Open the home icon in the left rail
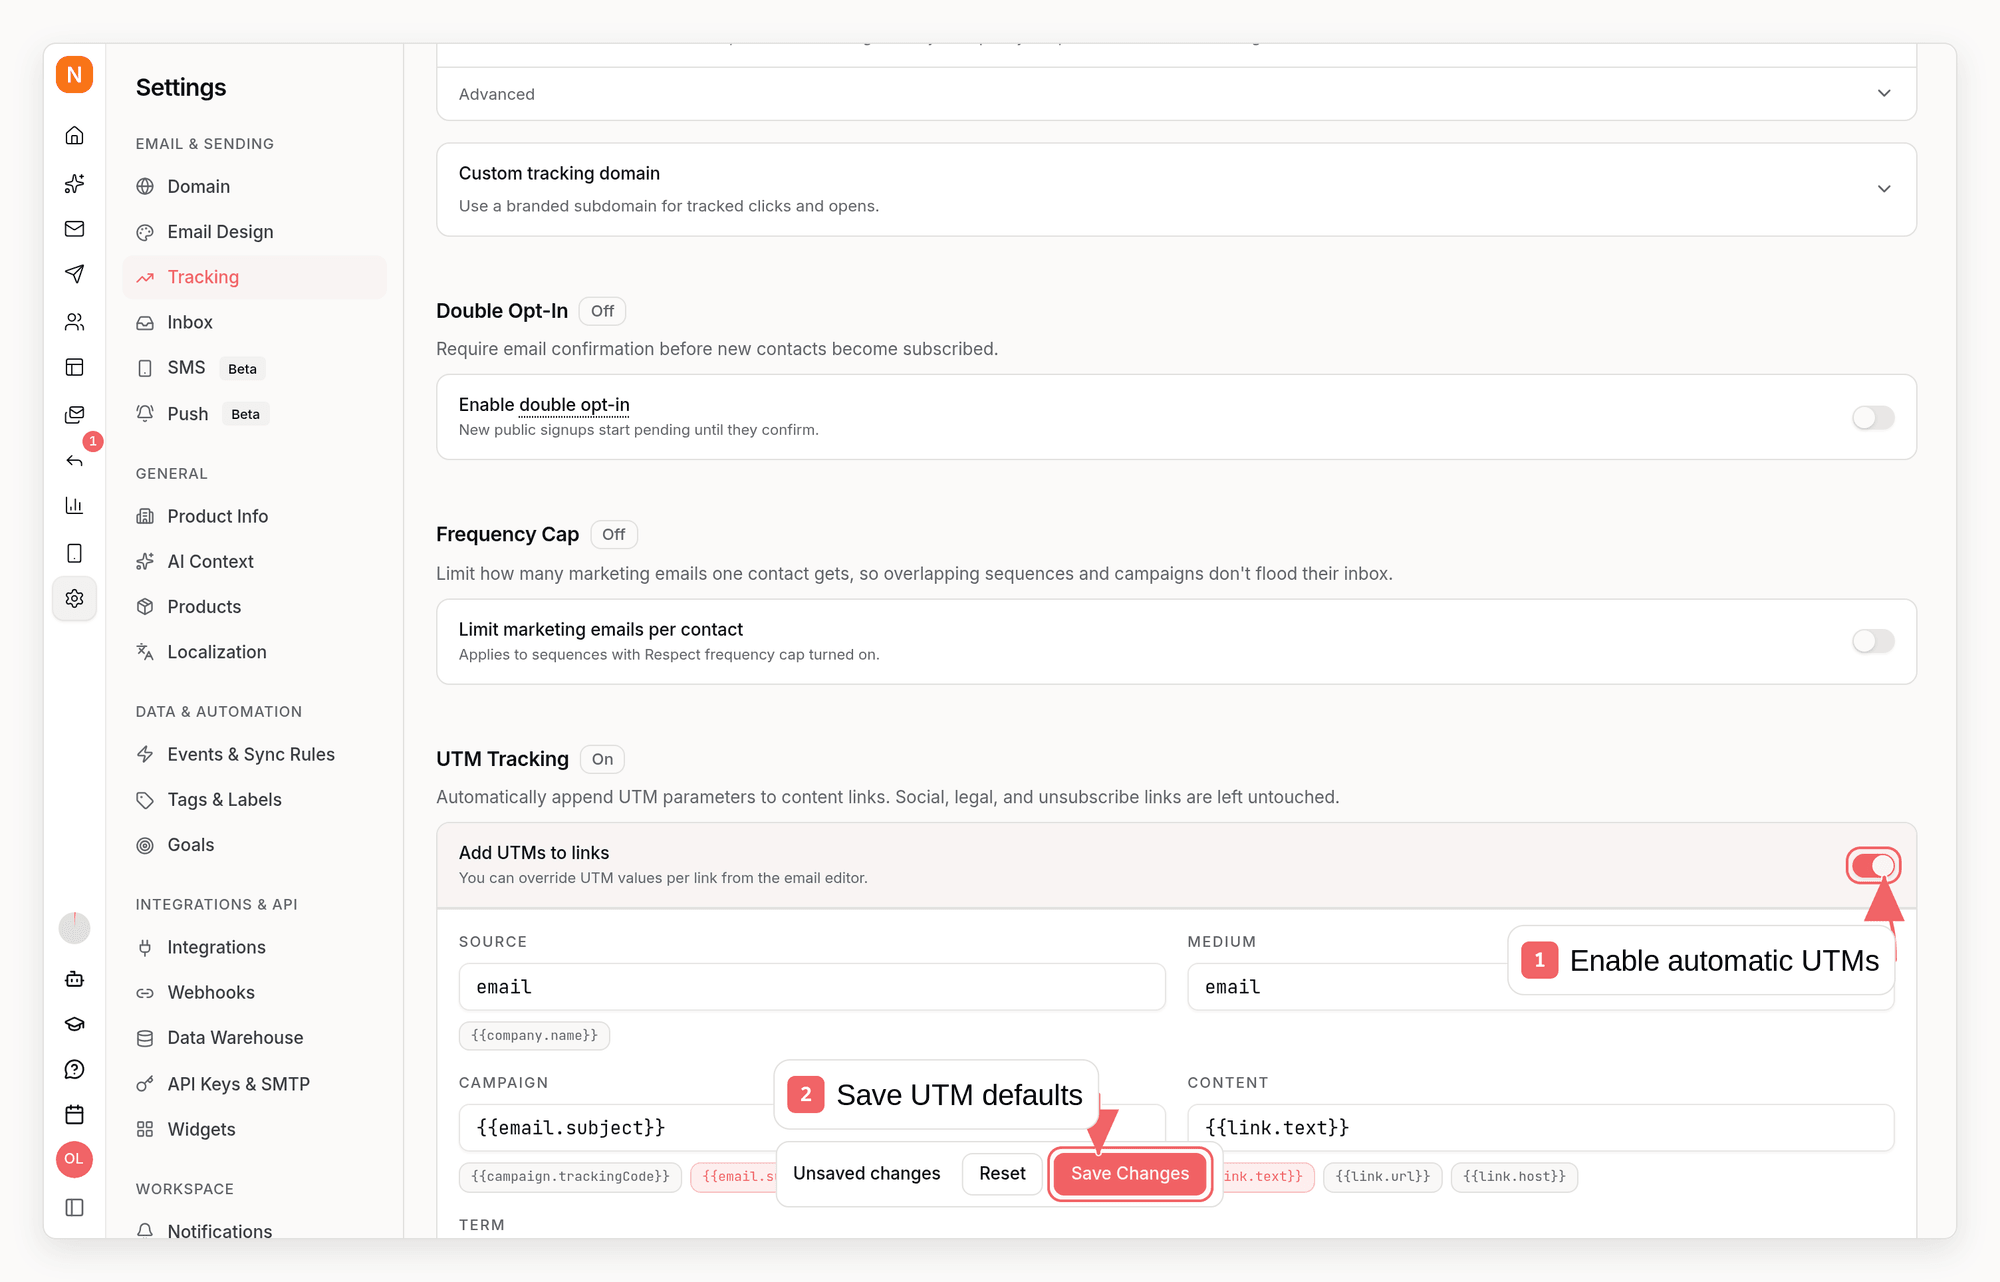Screen dimensions: 2000x1282 point(74,135)
